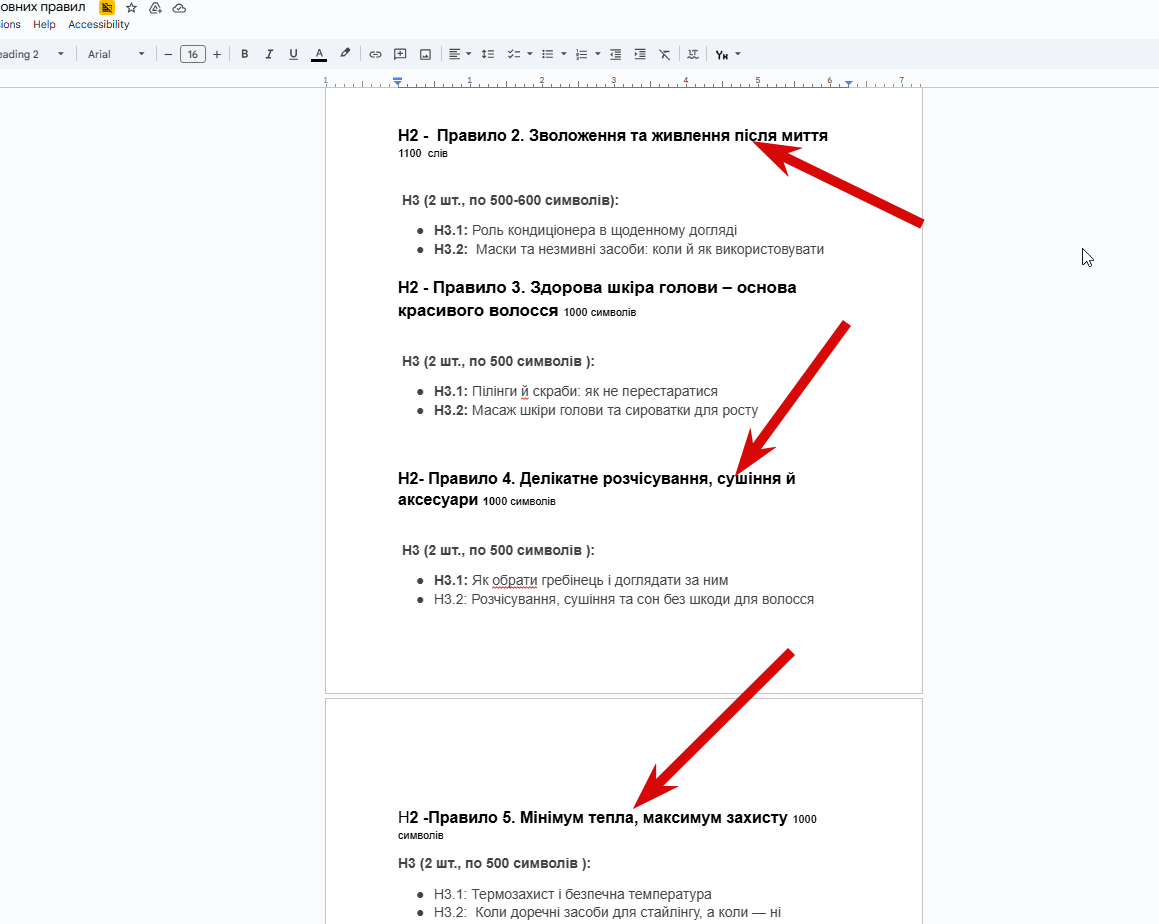Decrease font size with minus button
The height and width of the screenshot is (924, 1159).
[x=168, y=54]
